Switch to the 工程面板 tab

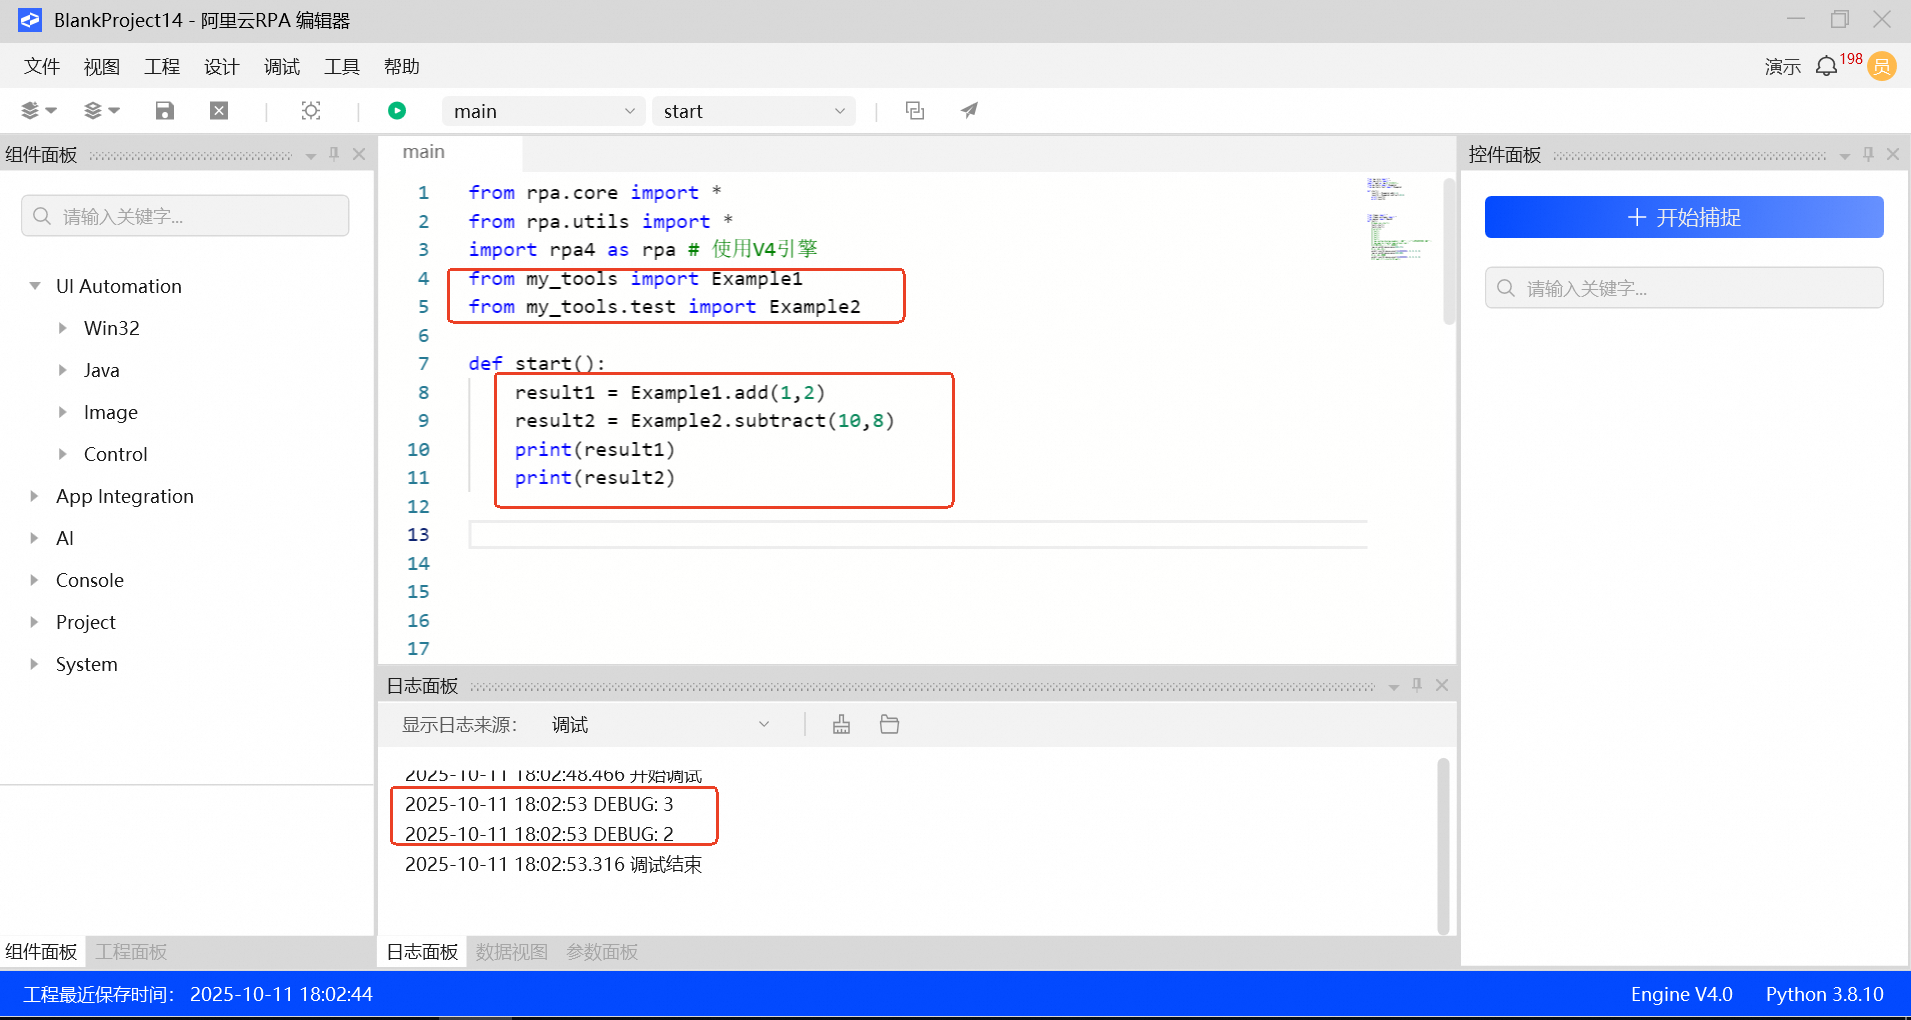[x=131, y=952]
